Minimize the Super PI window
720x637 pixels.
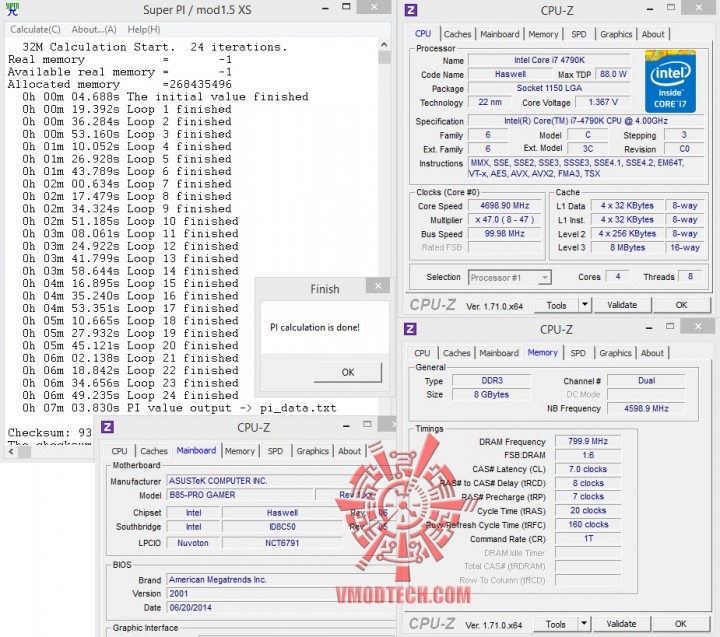325,9
